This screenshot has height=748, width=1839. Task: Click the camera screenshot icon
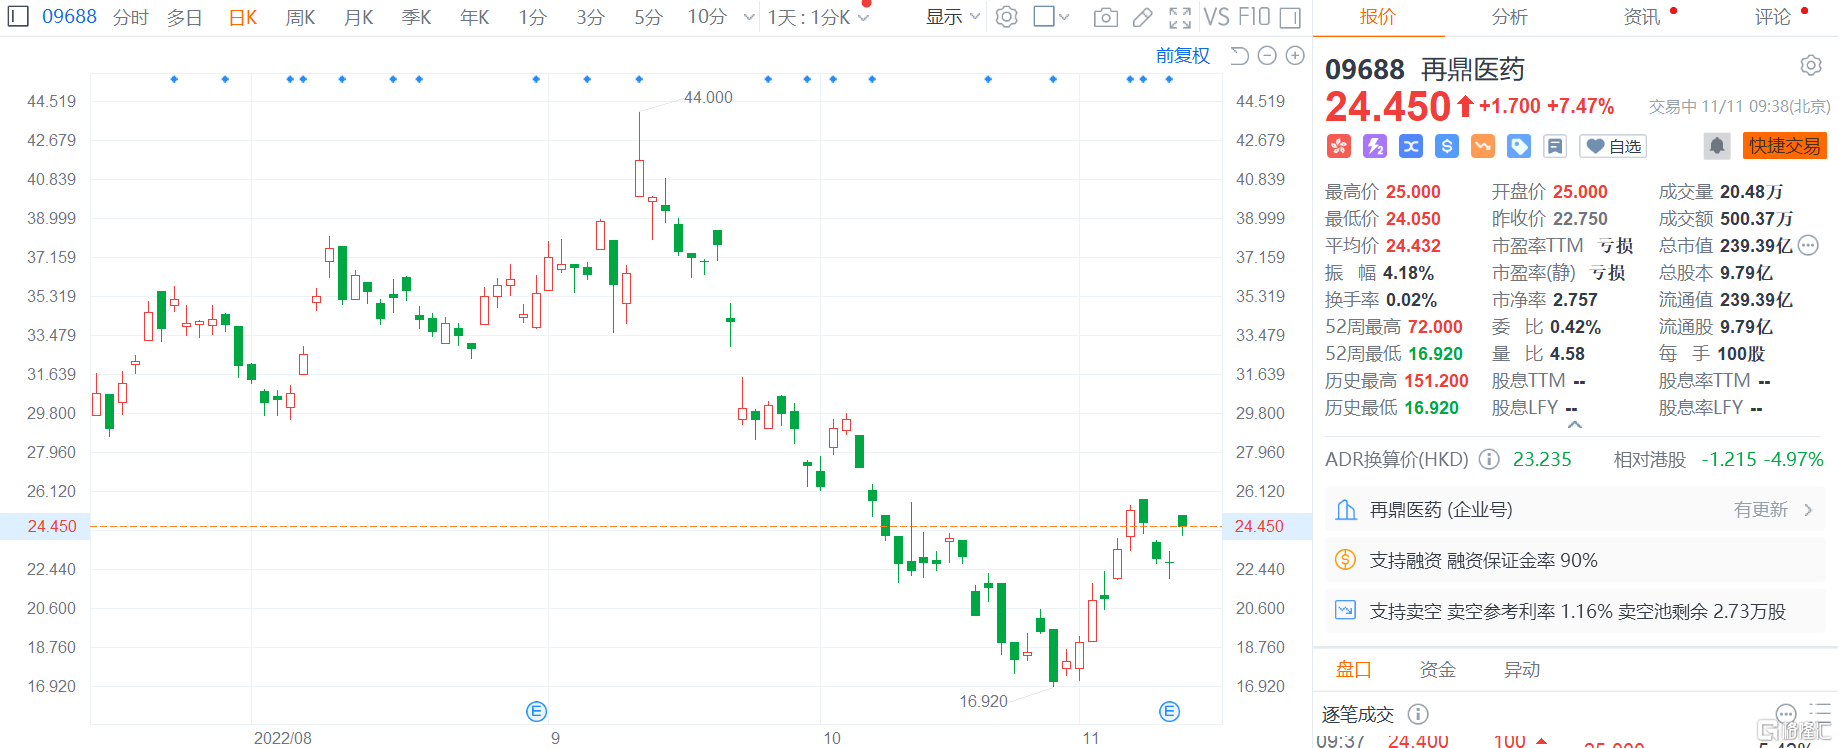pos(1105,17)
